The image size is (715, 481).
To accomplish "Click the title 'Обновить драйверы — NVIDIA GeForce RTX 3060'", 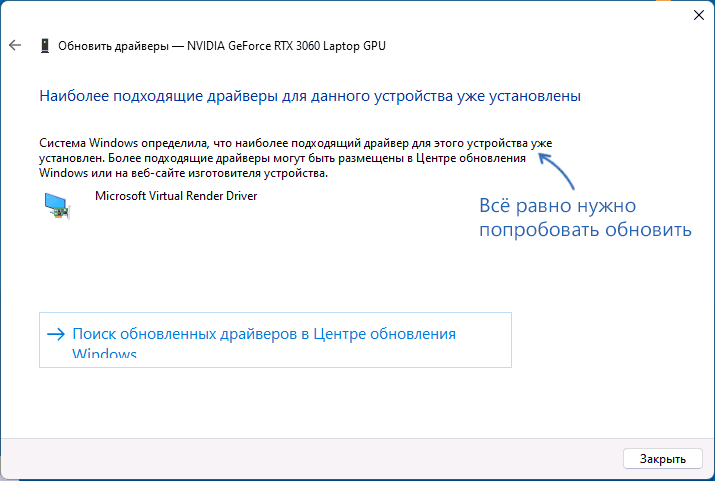I will point(222,46).
